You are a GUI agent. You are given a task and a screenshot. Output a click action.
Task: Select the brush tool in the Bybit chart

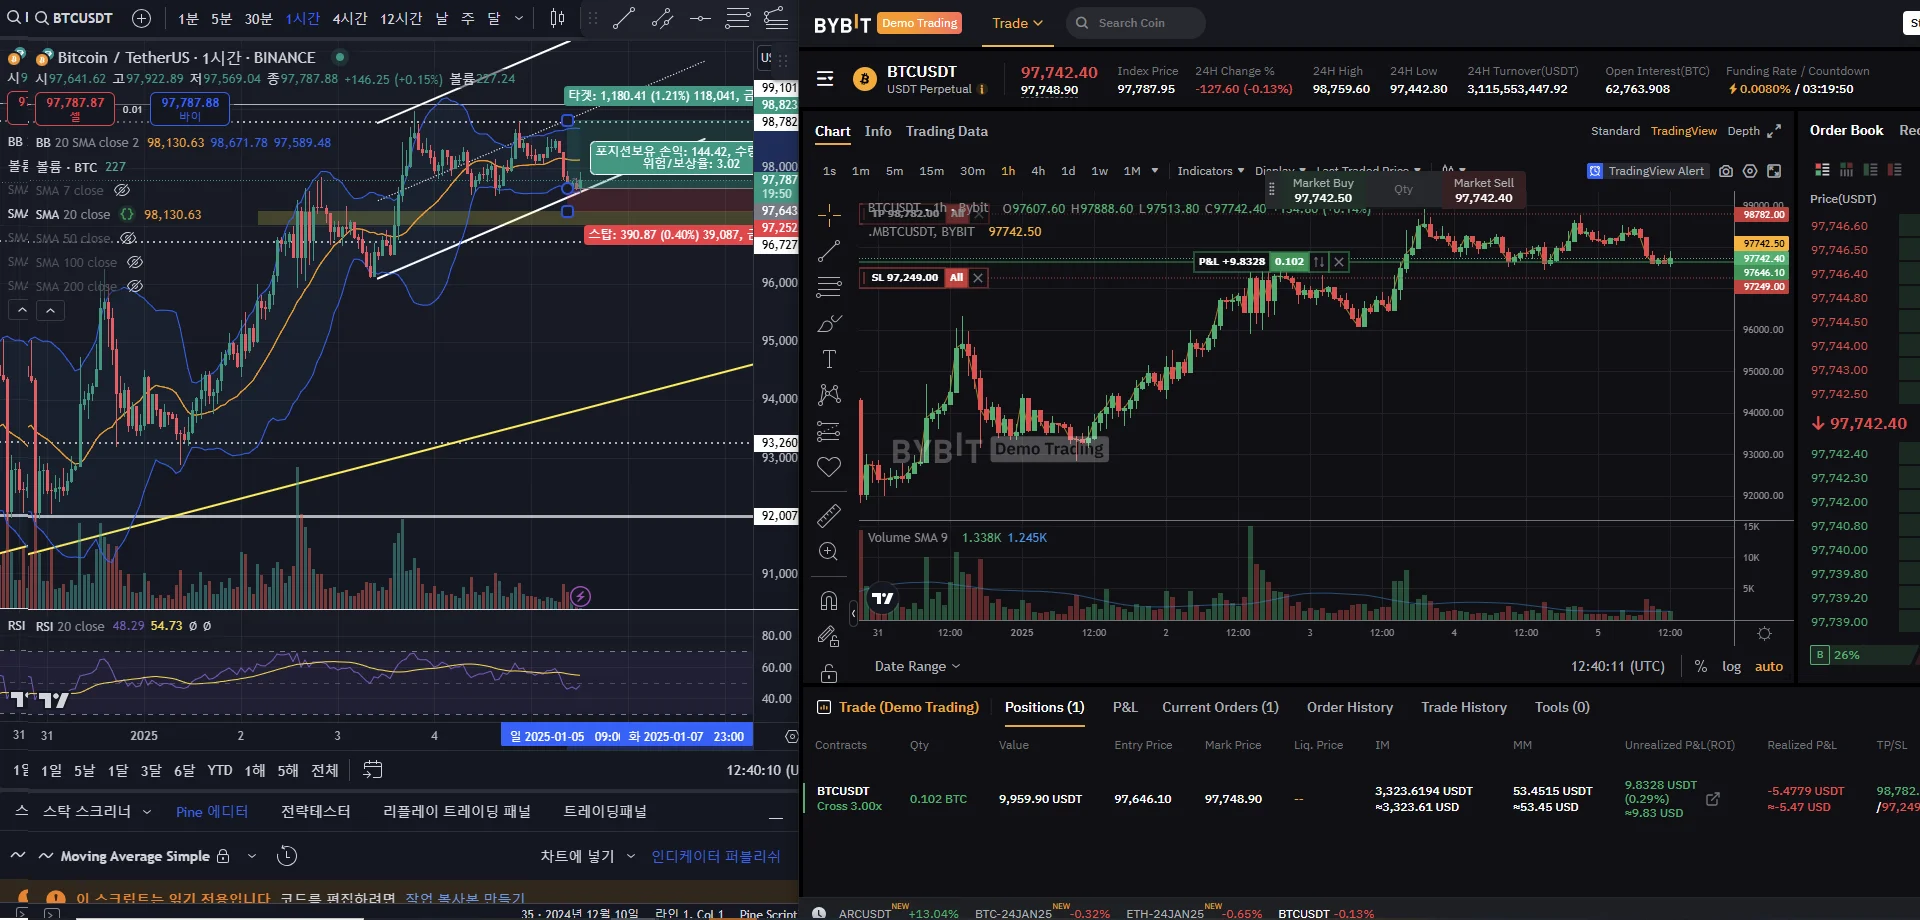pyautogui.click(x=829, y=323)
